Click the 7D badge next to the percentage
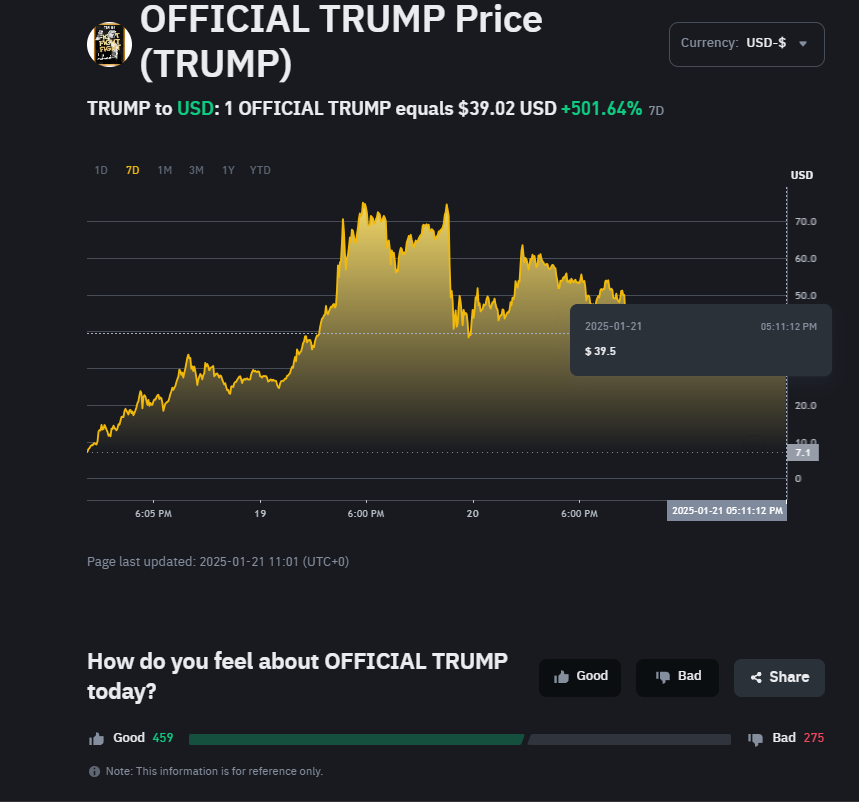This screenshot has width=859, height=802. [x=657, y=110]
